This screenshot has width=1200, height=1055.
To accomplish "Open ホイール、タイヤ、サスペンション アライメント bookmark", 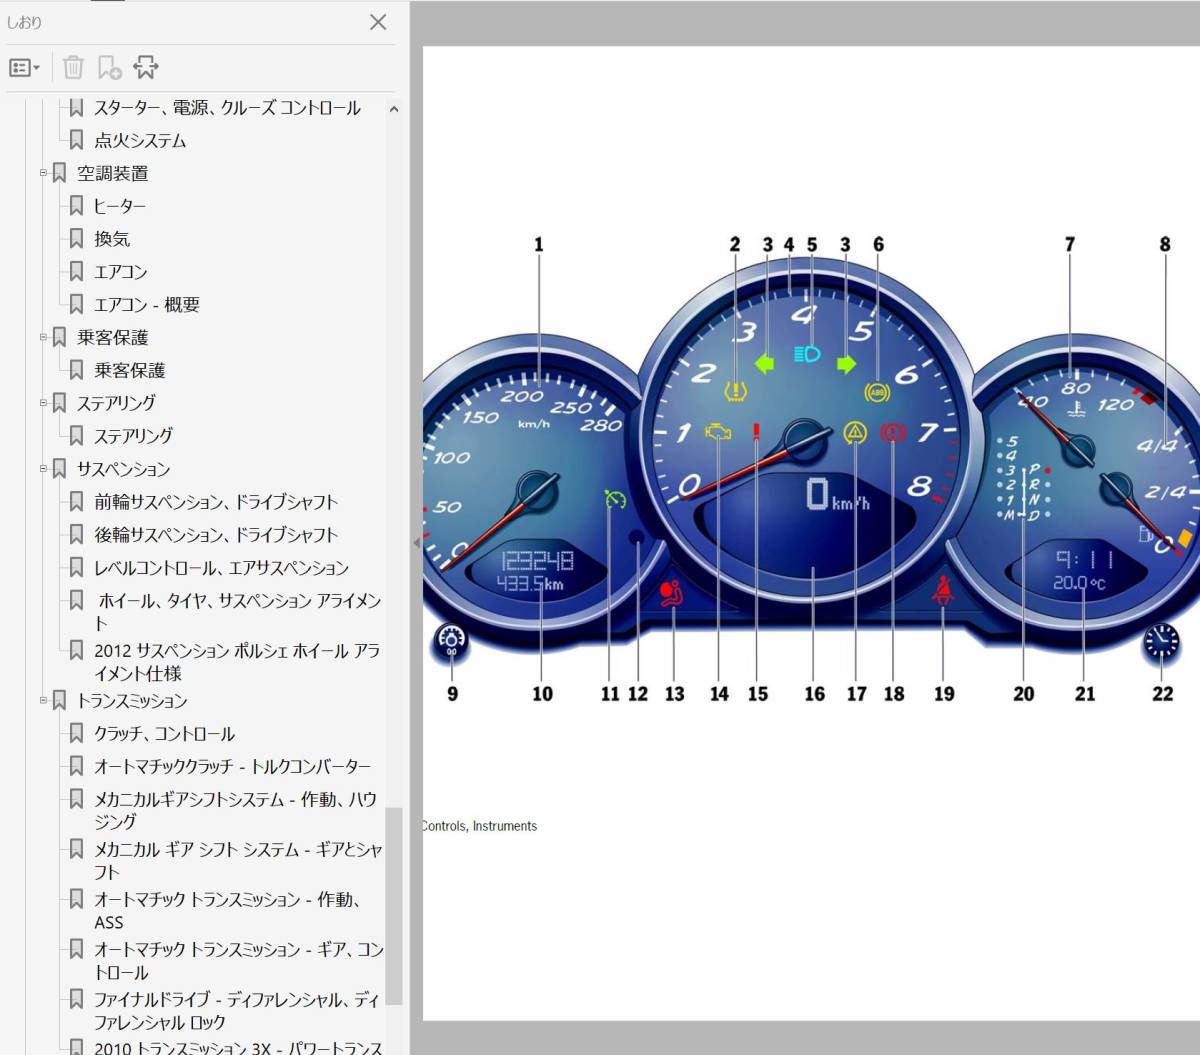I will (x=238, y=611).
